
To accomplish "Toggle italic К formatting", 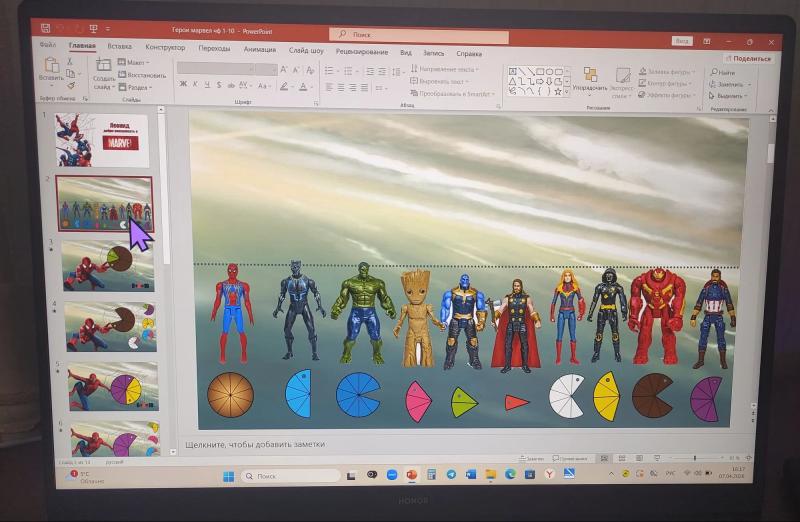I will coord(195,85).
